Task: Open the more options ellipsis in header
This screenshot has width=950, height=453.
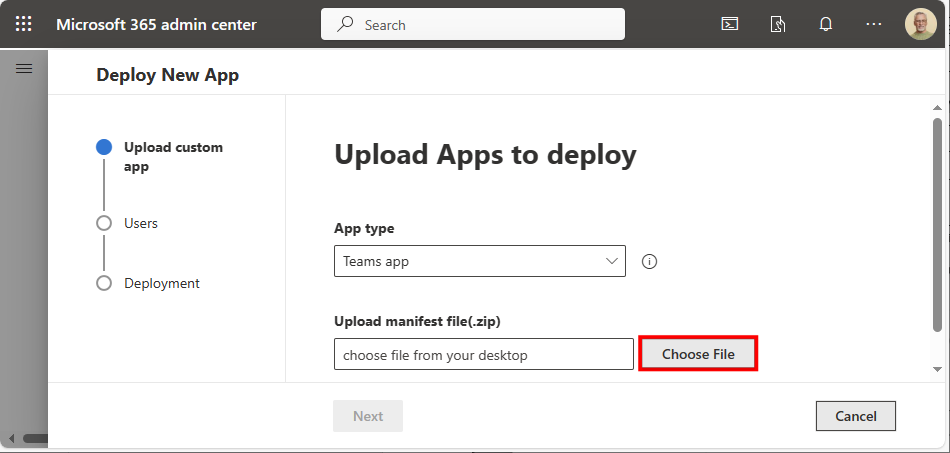Action: (x=873, y=24)
